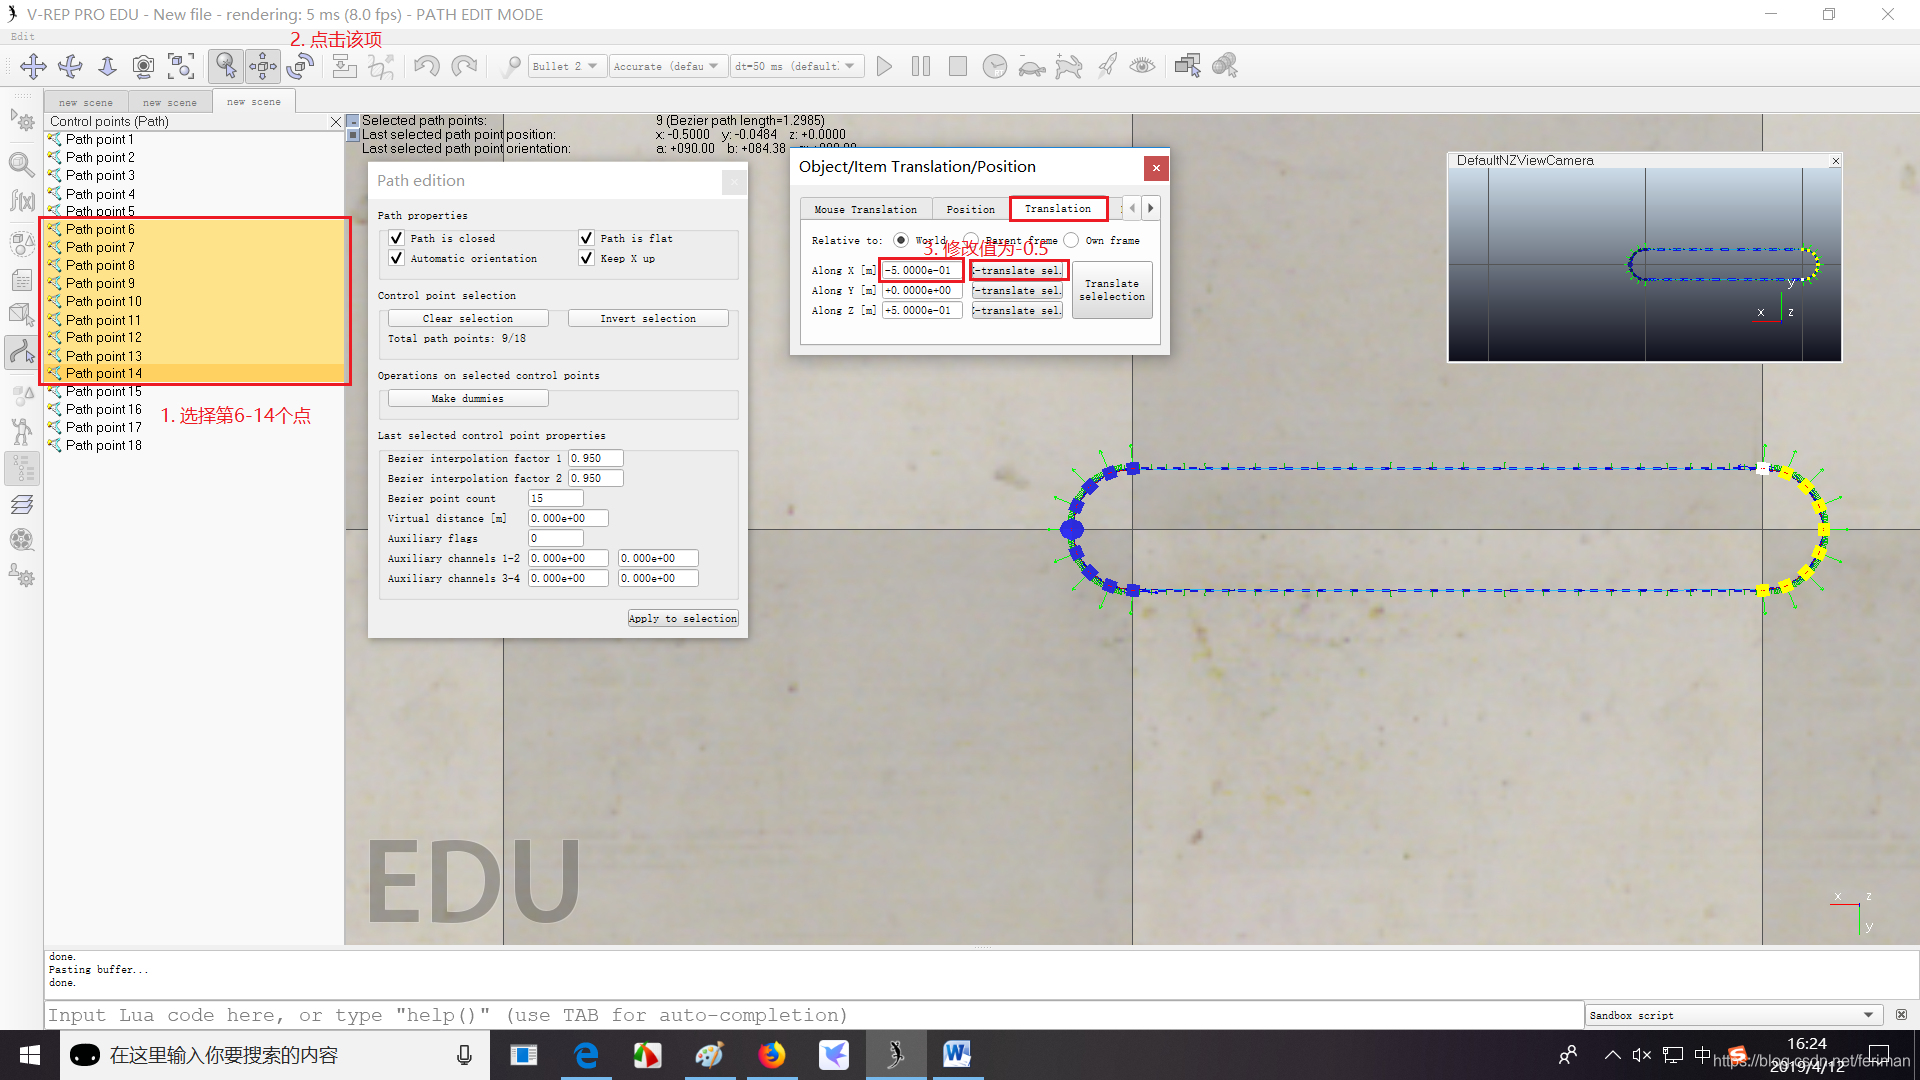Start simulation with the play button
This screenshot has height=1080, width=1920.
point(884,66)
